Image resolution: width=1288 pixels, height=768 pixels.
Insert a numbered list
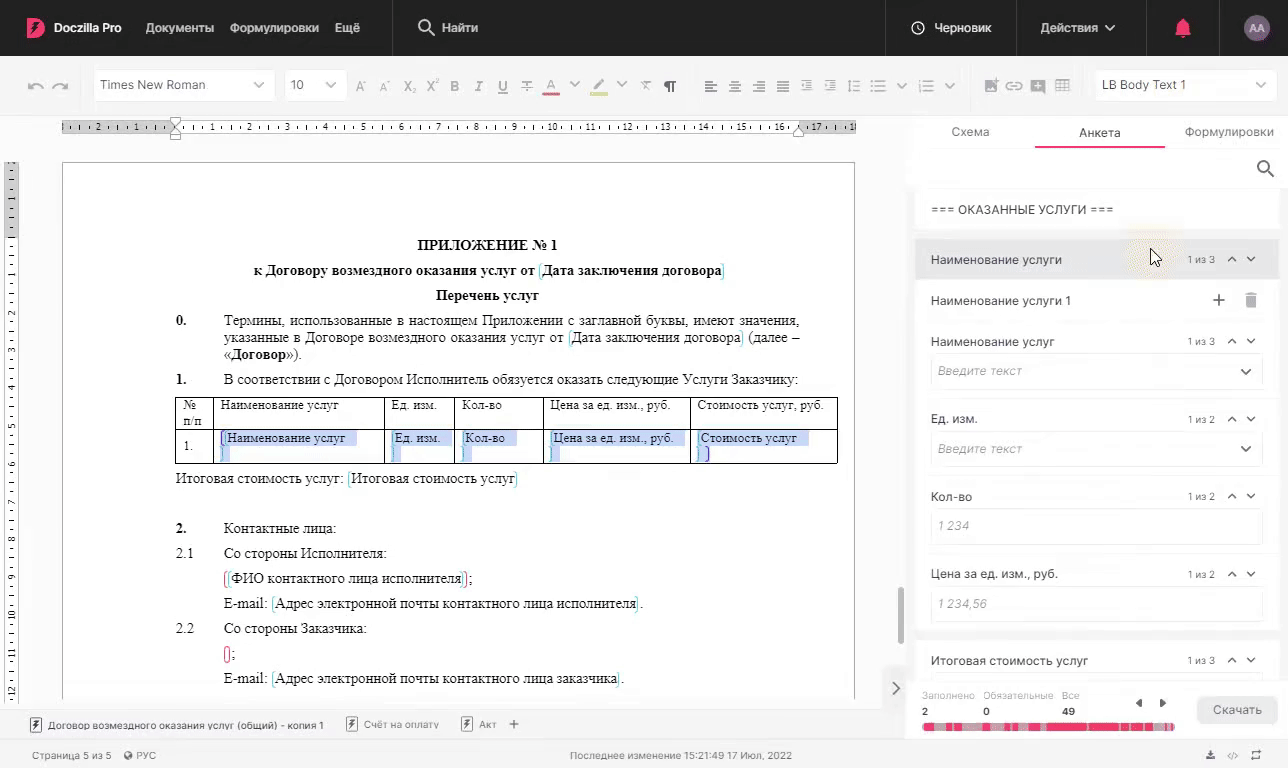(x=926, y=86)
